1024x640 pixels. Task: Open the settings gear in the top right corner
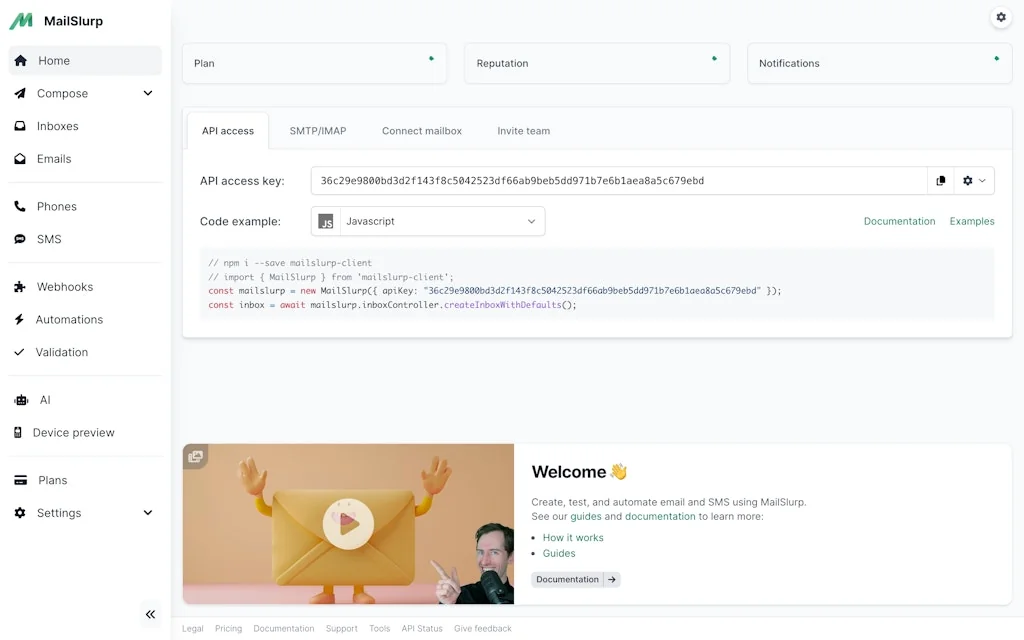pos(1001,17)
